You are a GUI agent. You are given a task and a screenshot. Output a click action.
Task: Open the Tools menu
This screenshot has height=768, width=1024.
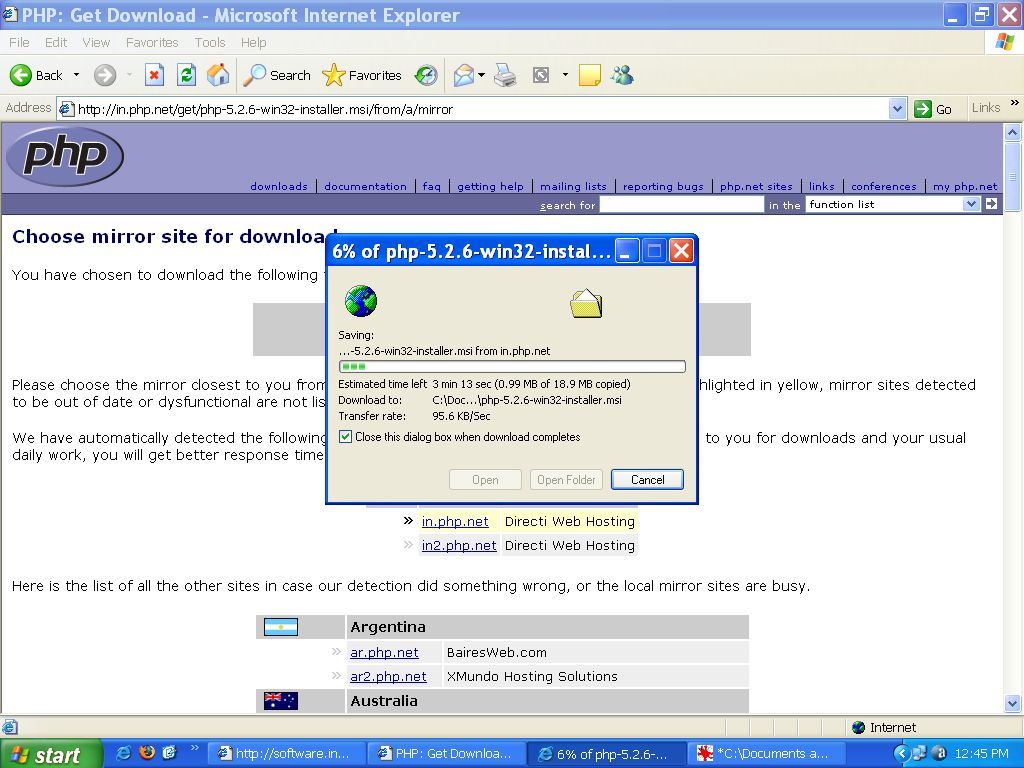tap(209, 42)
